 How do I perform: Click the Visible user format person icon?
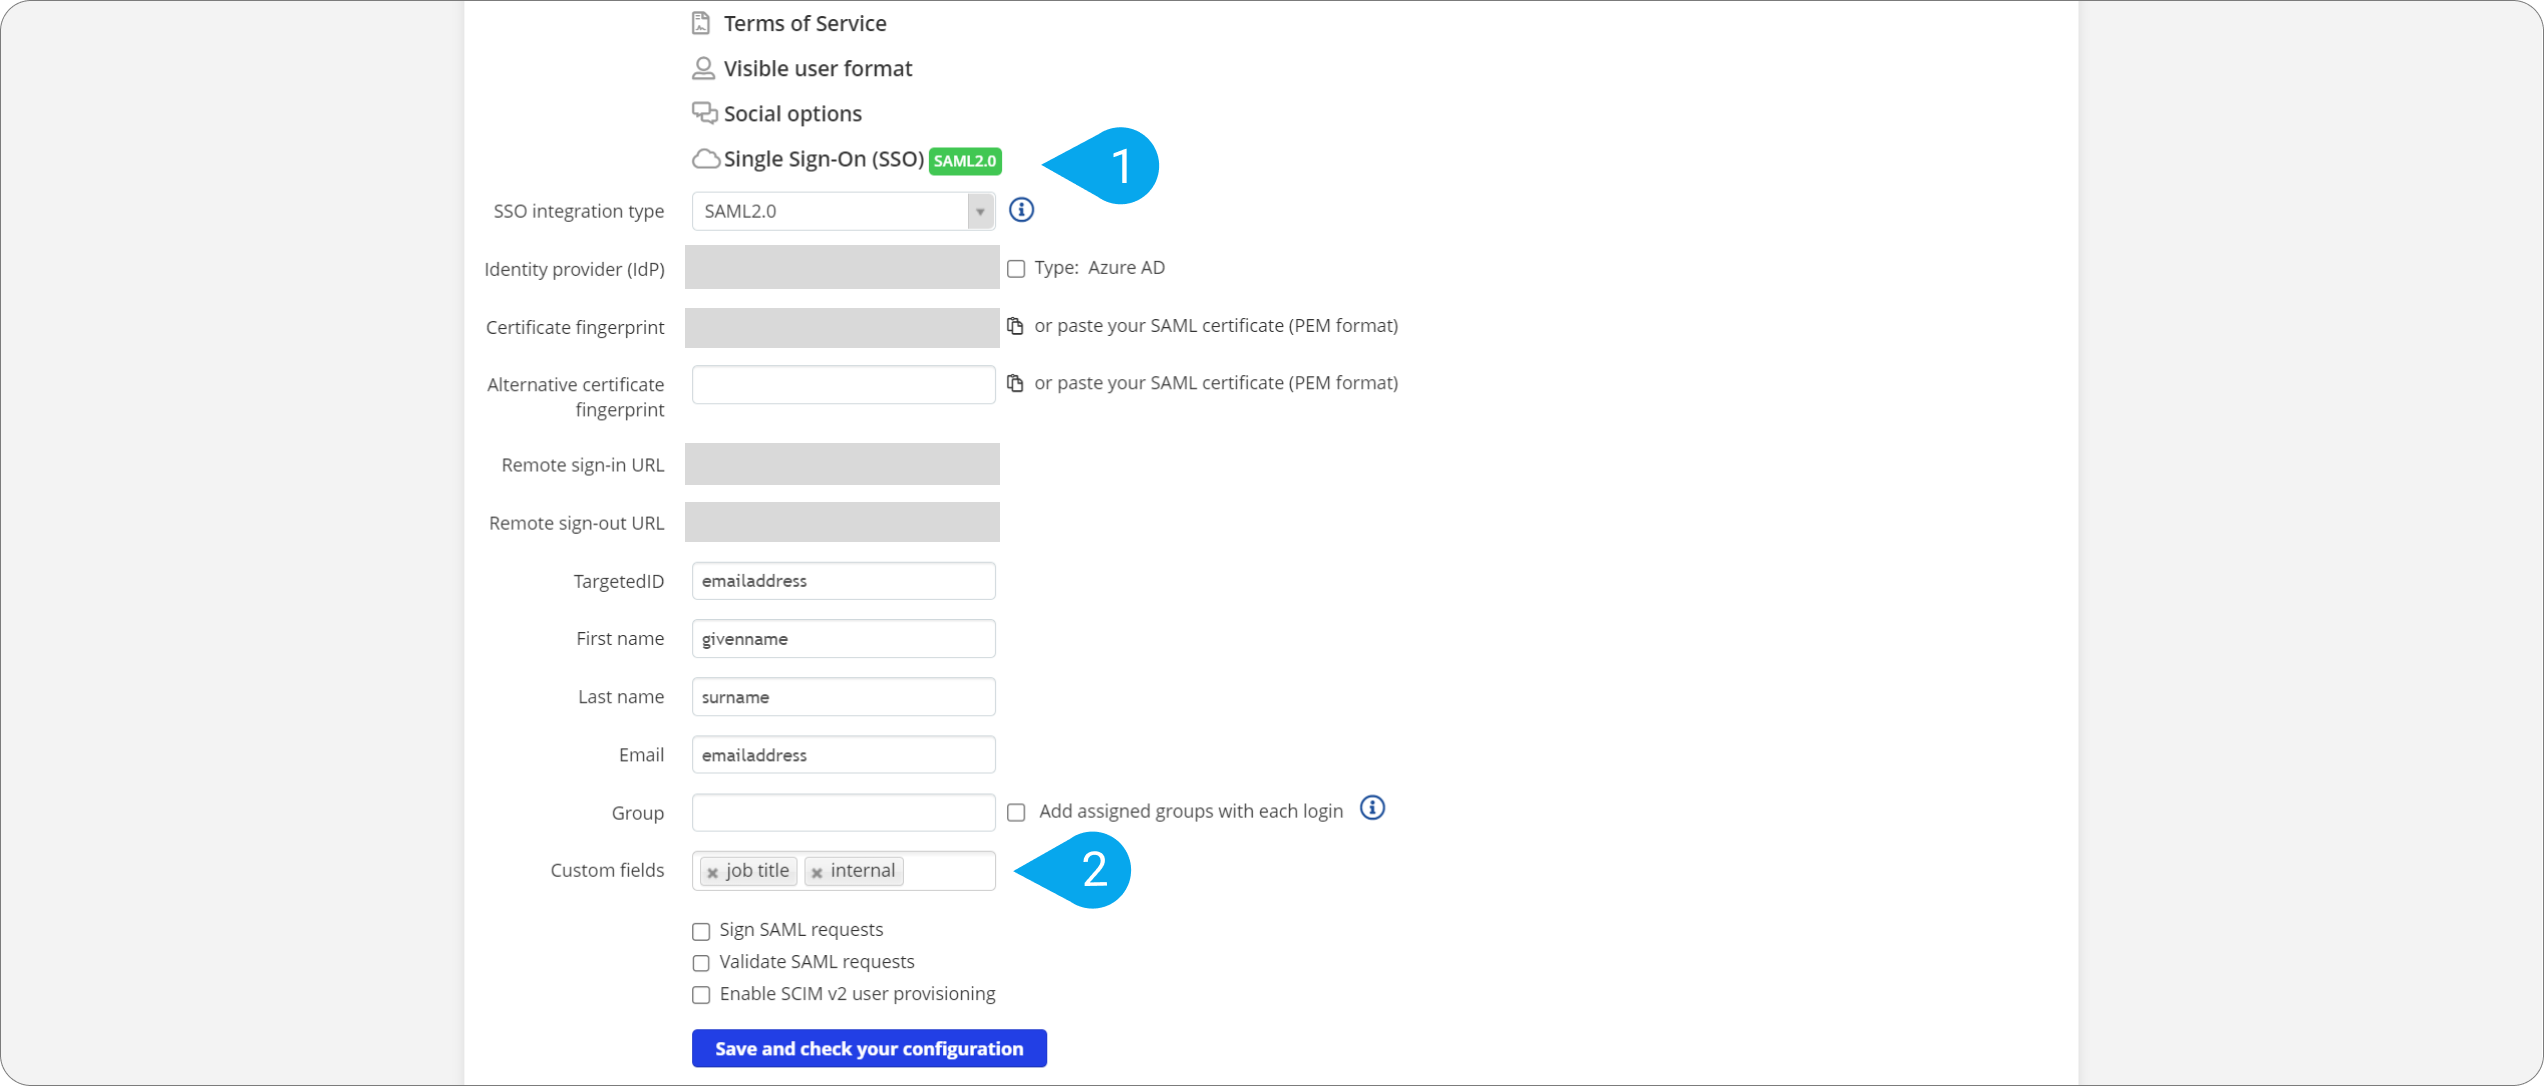pos(703,68)
